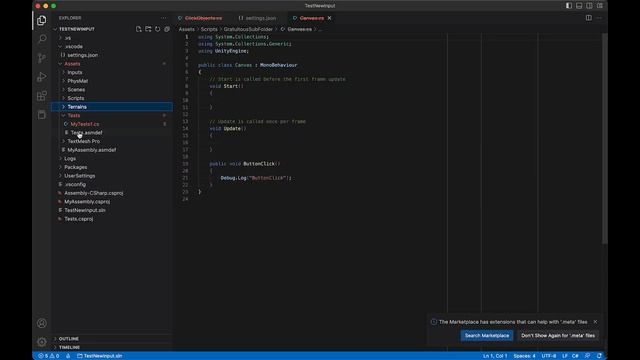Open the Accounts menu icon
The image size is (640, 360).
42,323
